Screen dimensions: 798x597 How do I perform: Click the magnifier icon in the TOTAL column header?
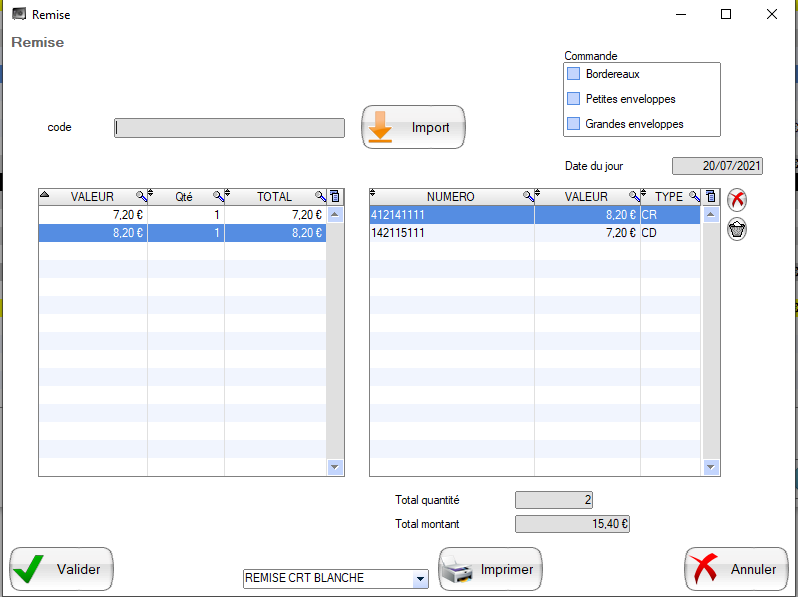(321, 197)
